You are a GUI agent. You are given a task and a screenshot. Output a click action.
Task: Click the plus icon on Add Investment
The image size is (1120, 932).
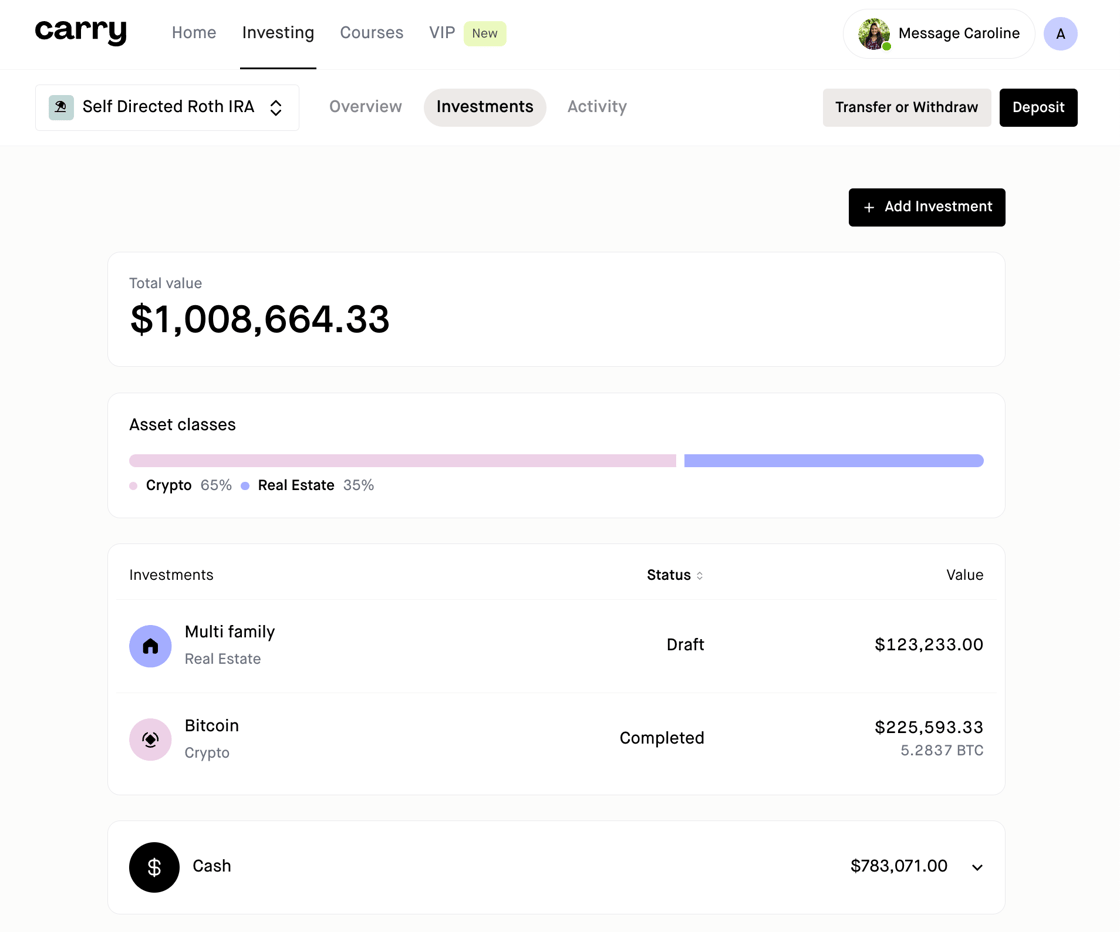tap(869, 207)
